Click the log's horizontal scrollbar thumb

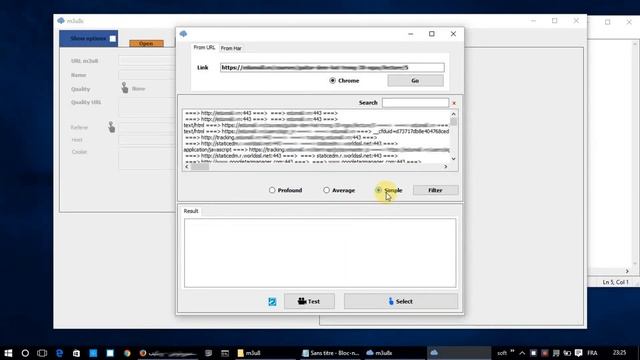pos(200,167)
